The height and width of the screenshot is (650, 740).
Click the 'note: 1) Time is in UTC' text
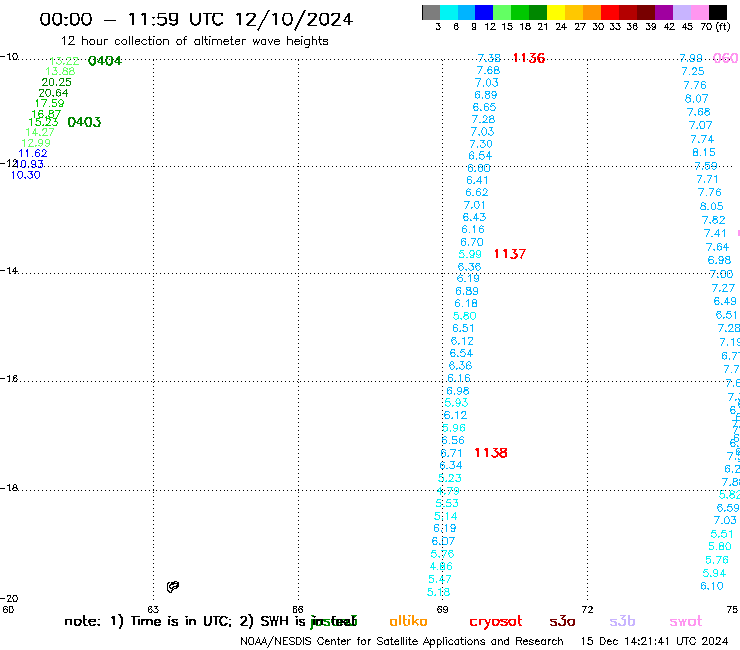tap(148, 621)
